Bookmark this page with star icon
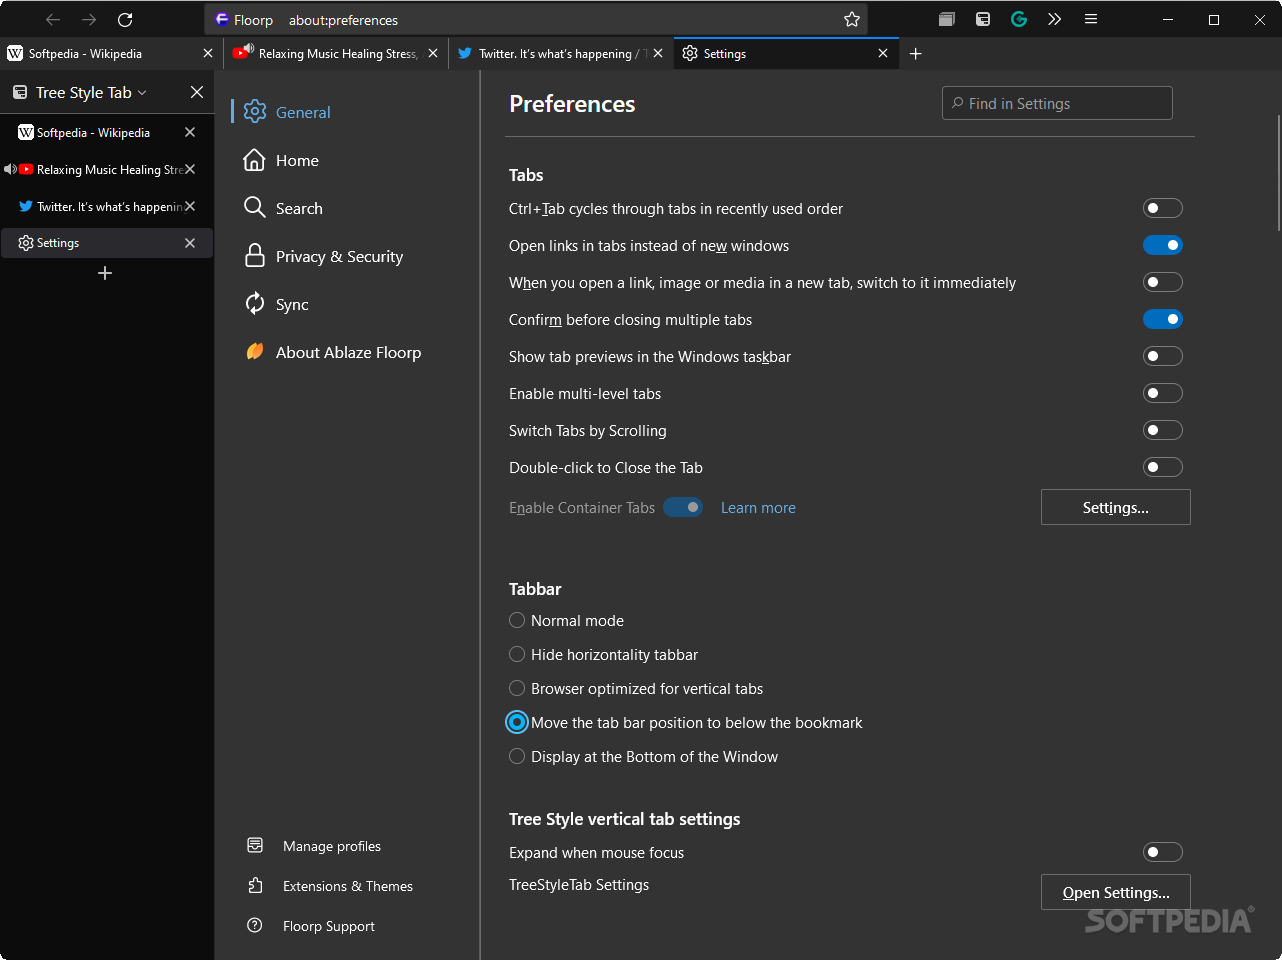Image resolution: width=1282 pixels, height=960 pixels. (x=852, y=20)
